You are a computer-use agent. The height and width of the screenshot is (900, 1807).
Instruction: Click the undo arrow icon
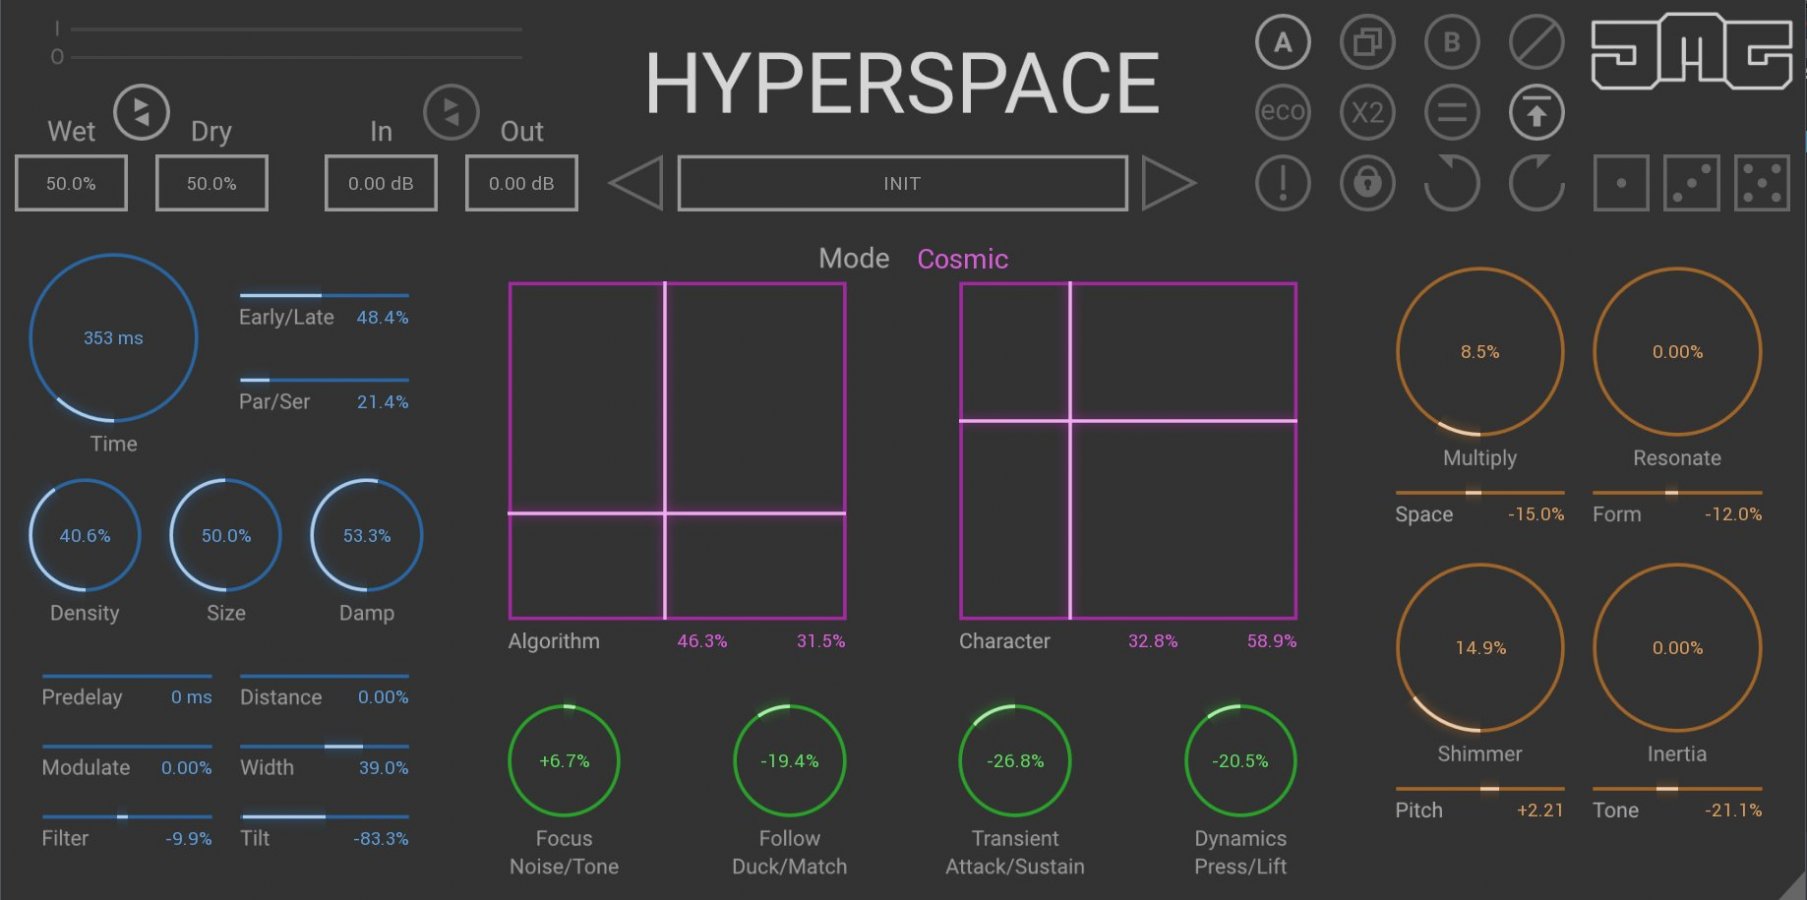pyautogui.click(x=1452, y=183)
